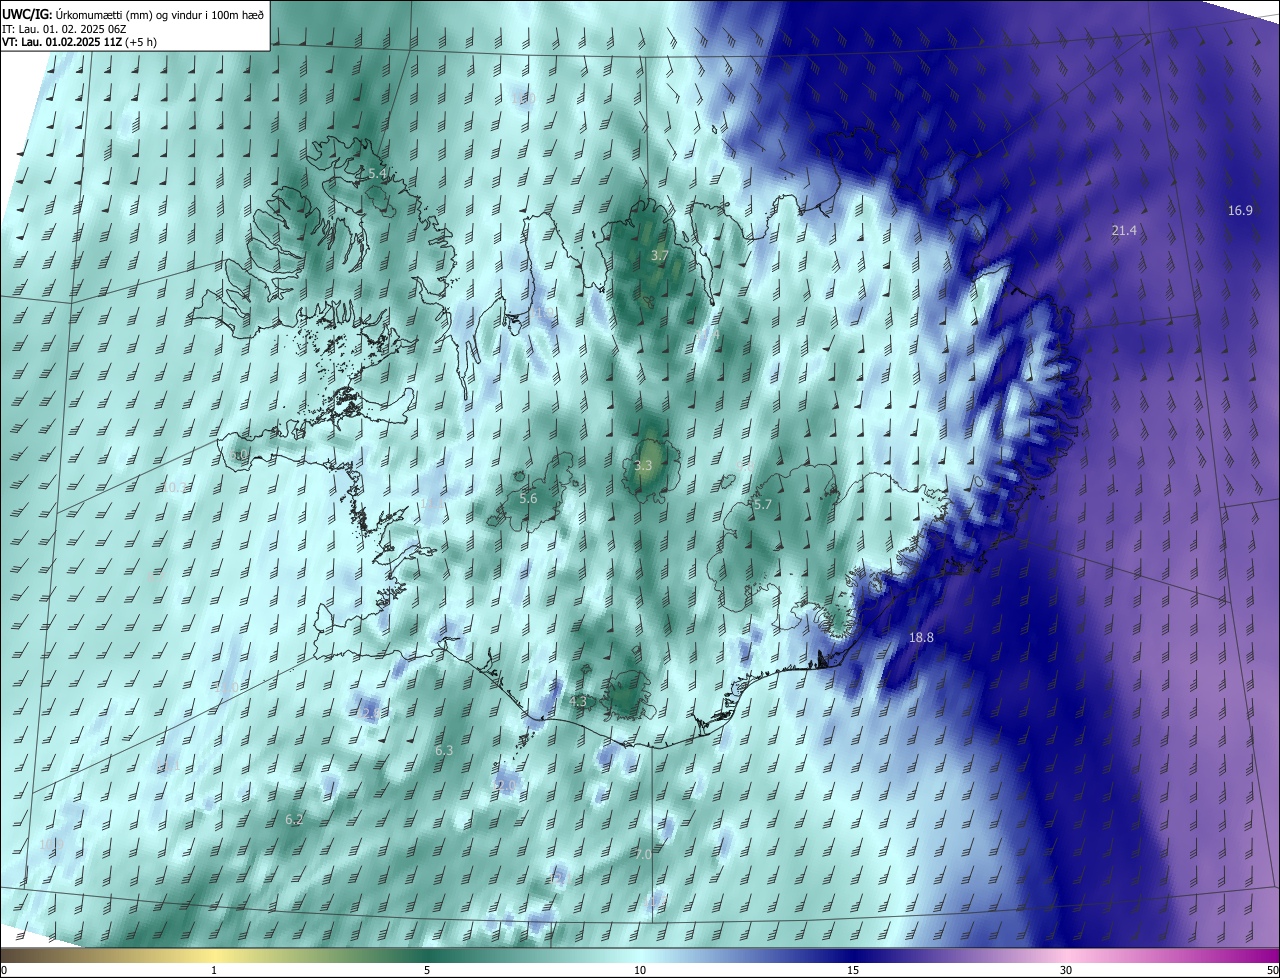Click the 4.3 value label near the south coast
1280x978 pixels.
point(578,702)
